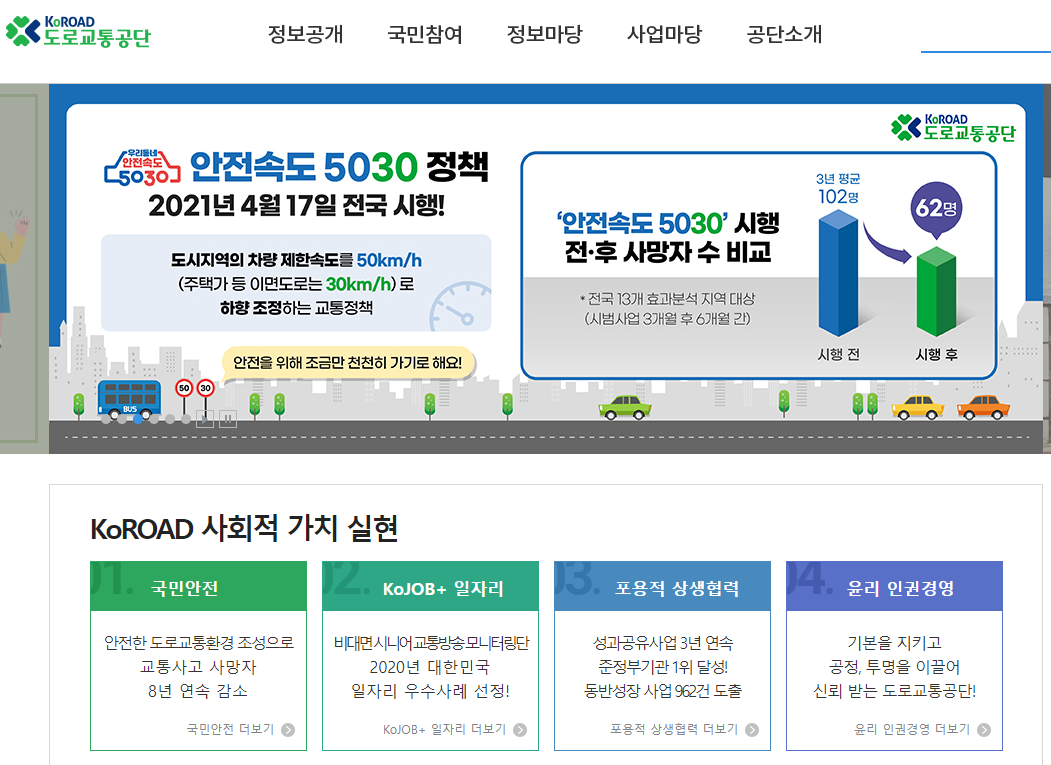Click the KoROAD 도로교통공단 logo in header
The height and width of the screenshot is (765, 1051).
click(78, 32)
